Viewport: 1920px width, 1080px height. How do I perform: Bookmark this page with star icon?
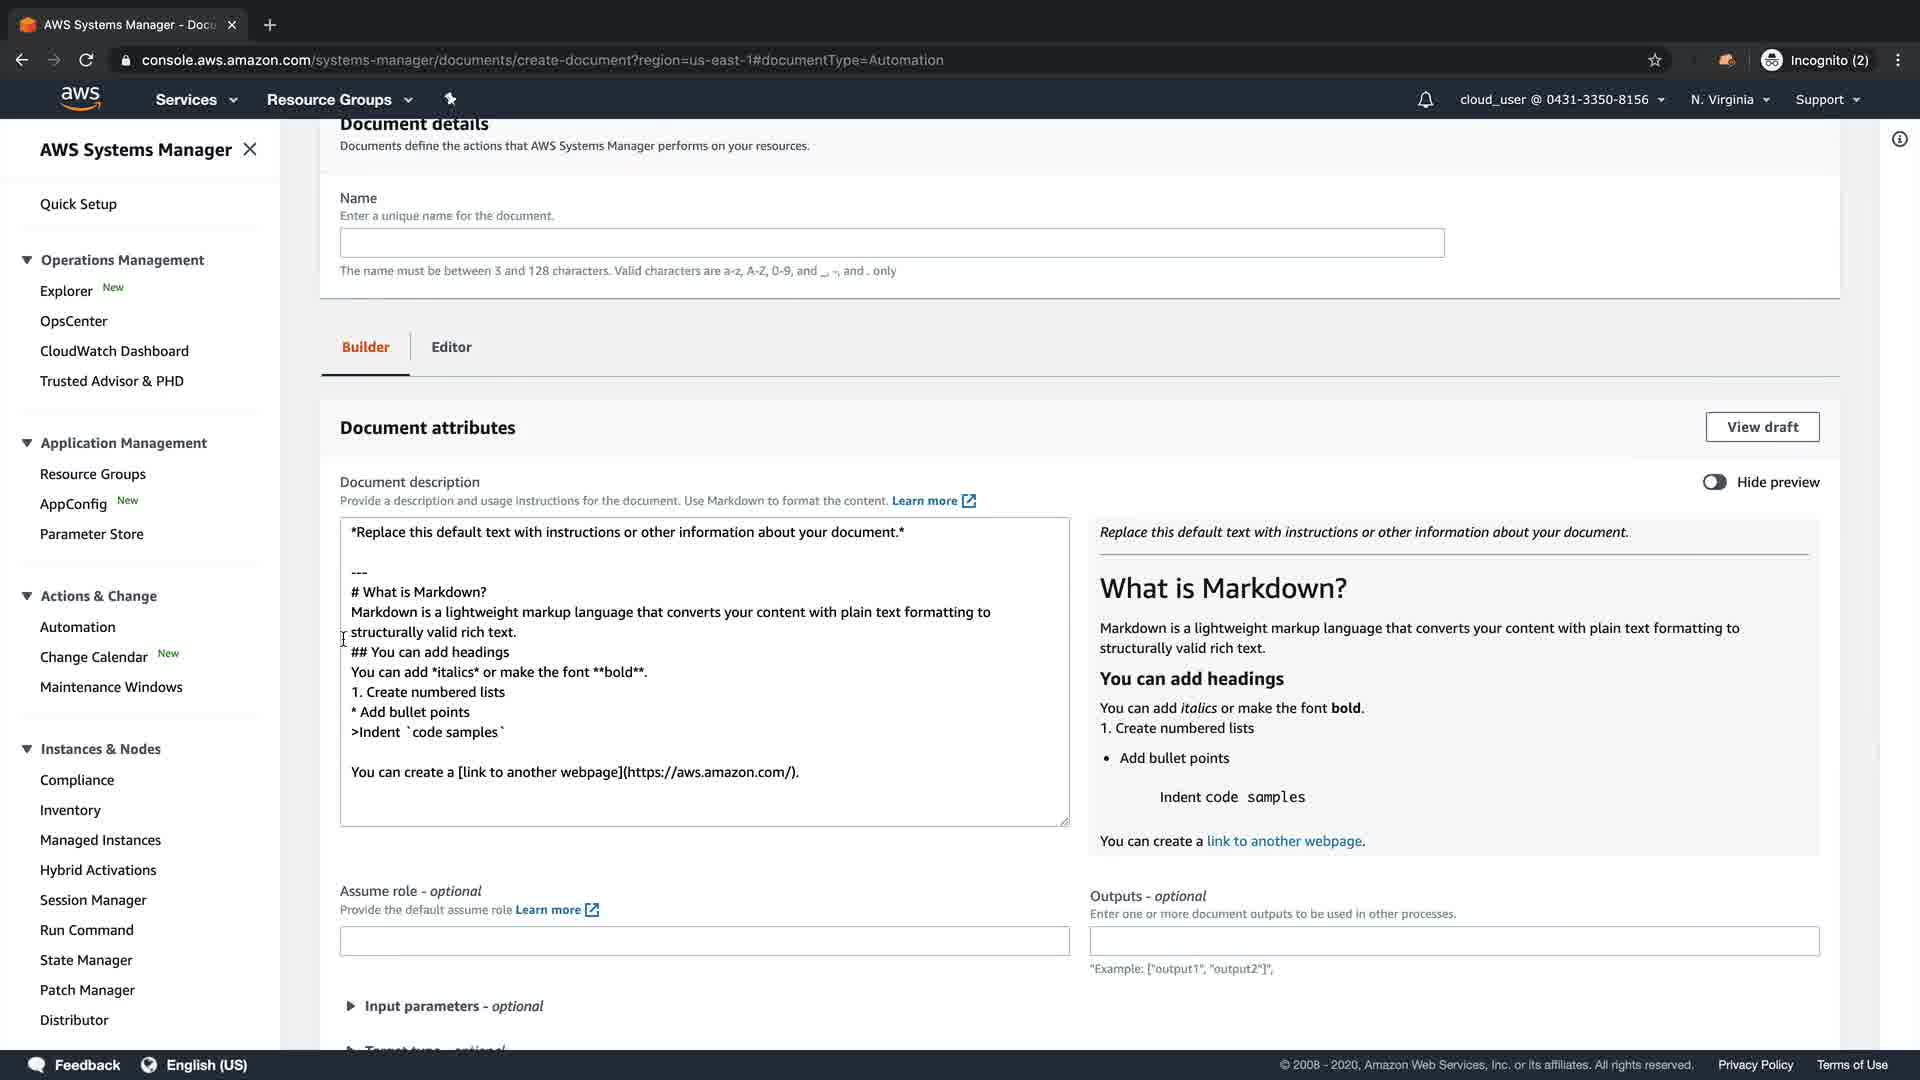1654,60
